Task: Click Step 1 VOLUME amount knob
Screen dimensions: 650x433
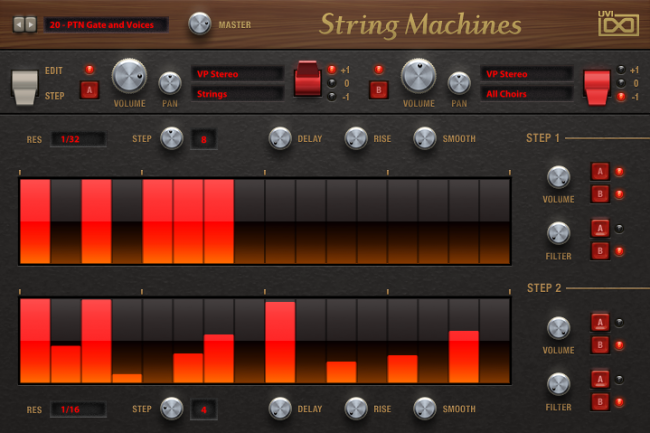Action: [558, 177]
